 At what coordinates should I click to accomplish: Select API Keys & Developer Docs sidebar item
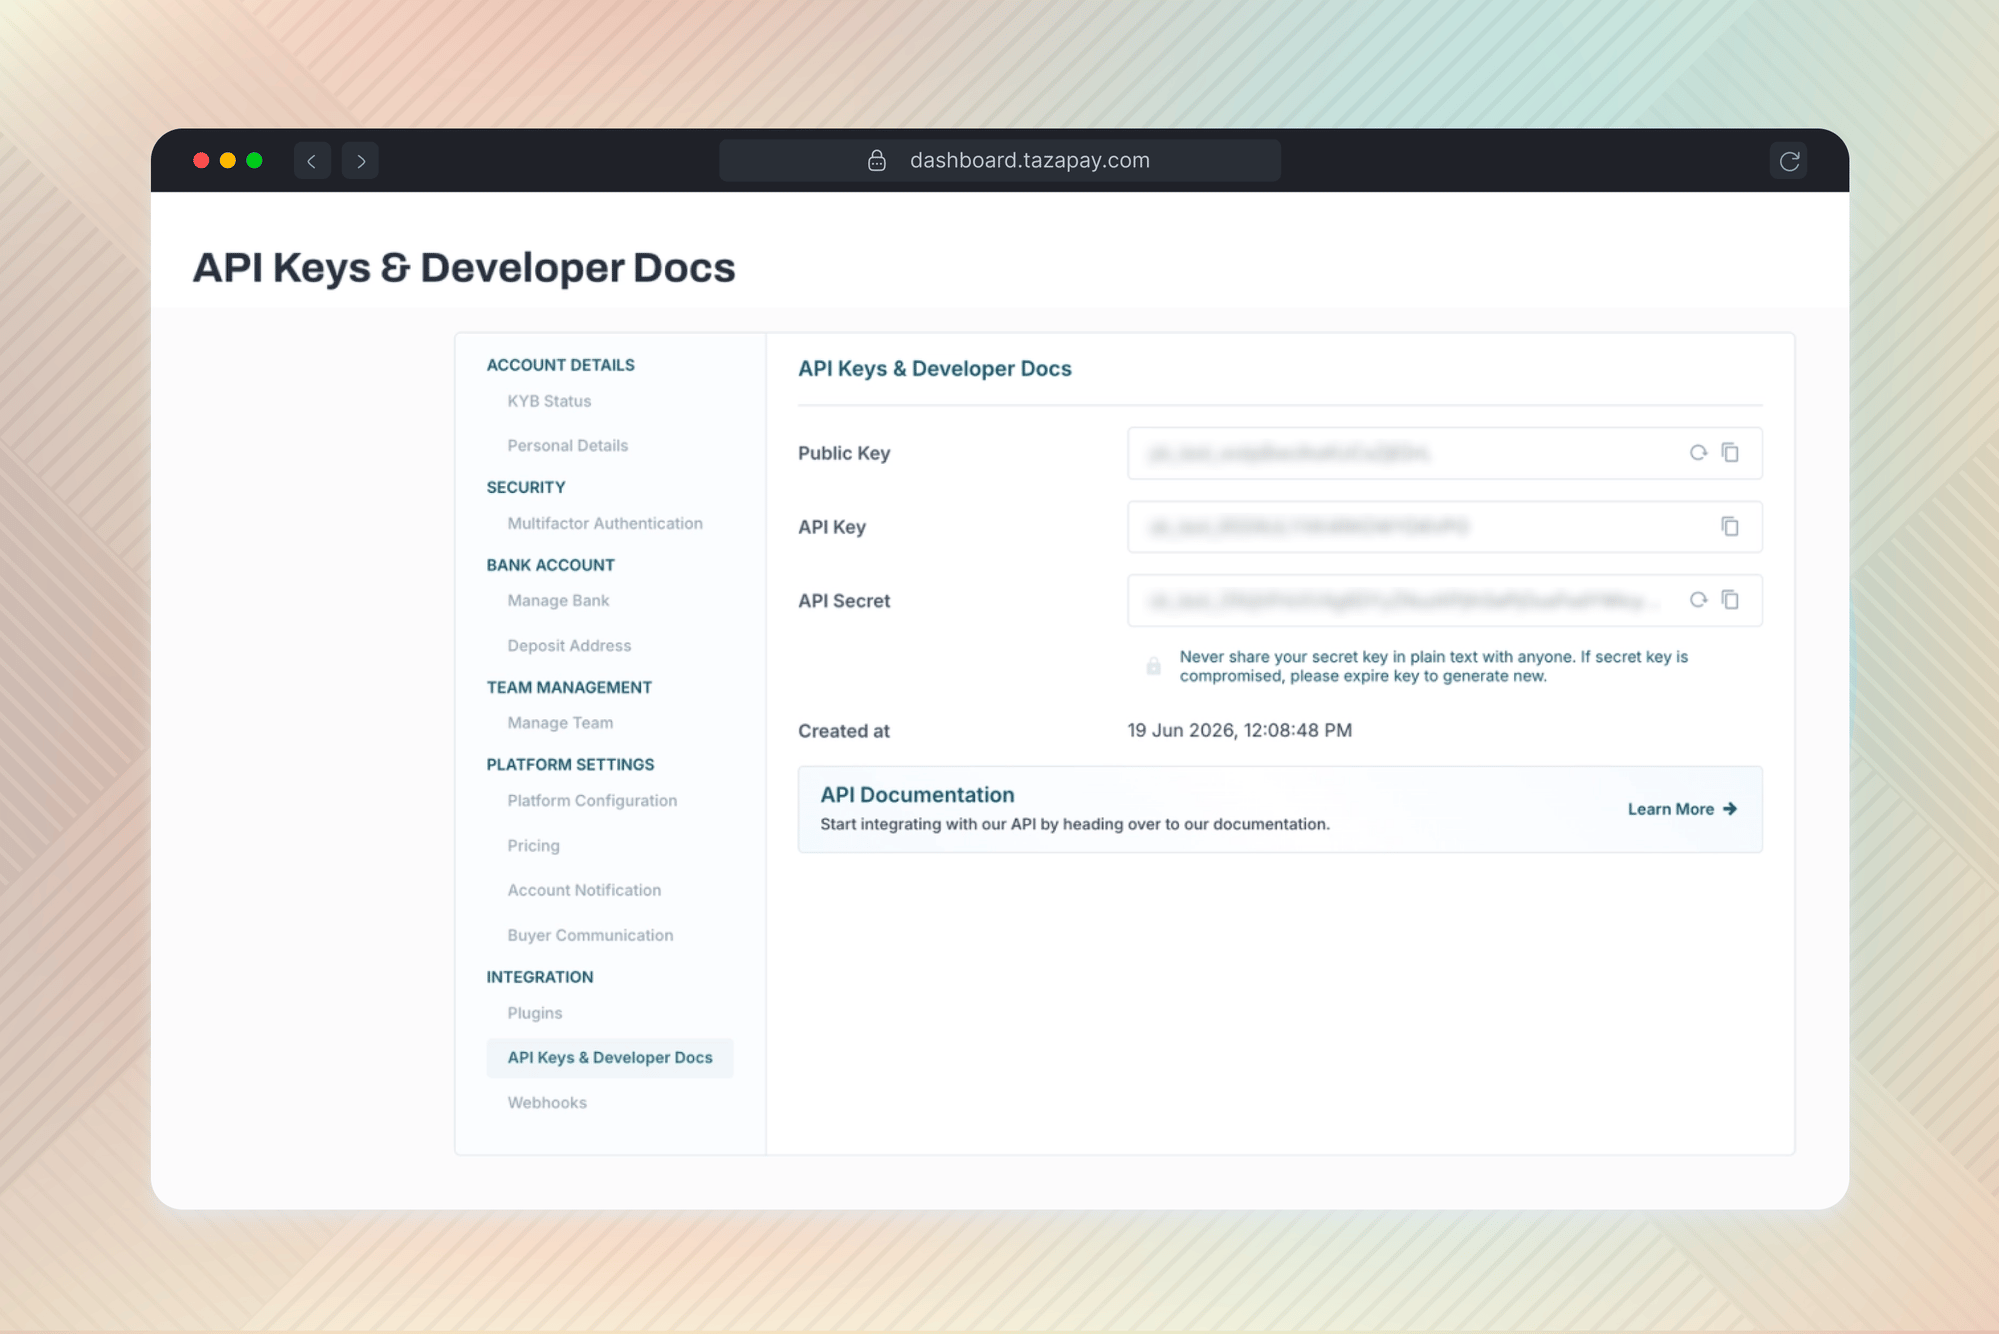point(610,1058)
